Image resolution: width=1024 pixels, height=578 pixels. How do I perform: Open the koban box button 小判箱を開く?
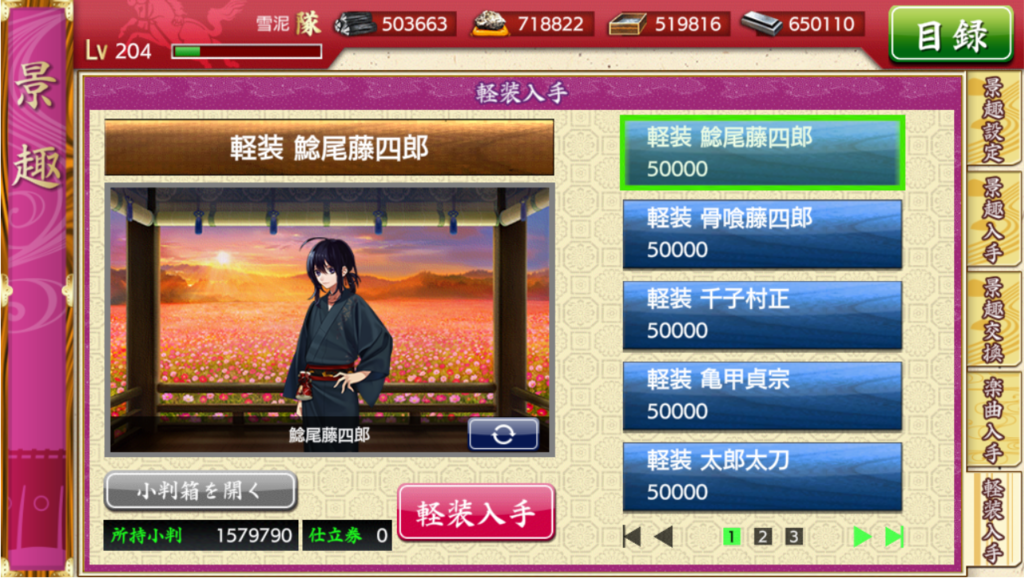coord(200,490)
